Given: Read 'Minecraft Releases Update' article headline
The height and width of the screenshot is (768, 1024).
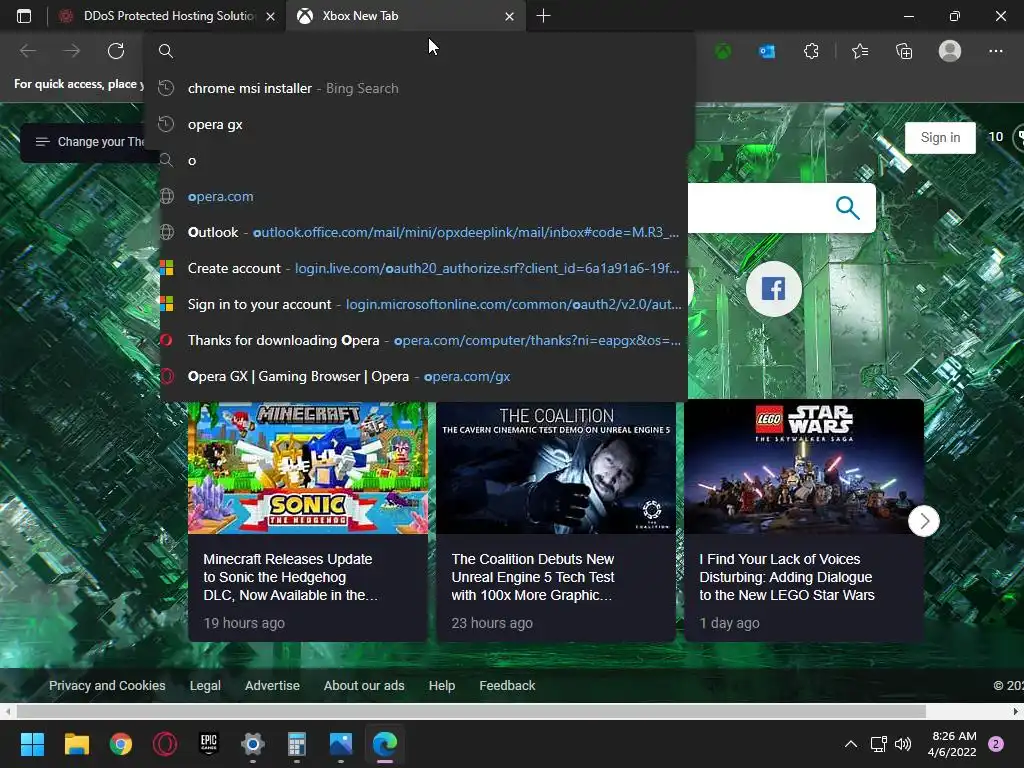Looking at the screenshot, I should pyautogui.click(x=291, y=577).
